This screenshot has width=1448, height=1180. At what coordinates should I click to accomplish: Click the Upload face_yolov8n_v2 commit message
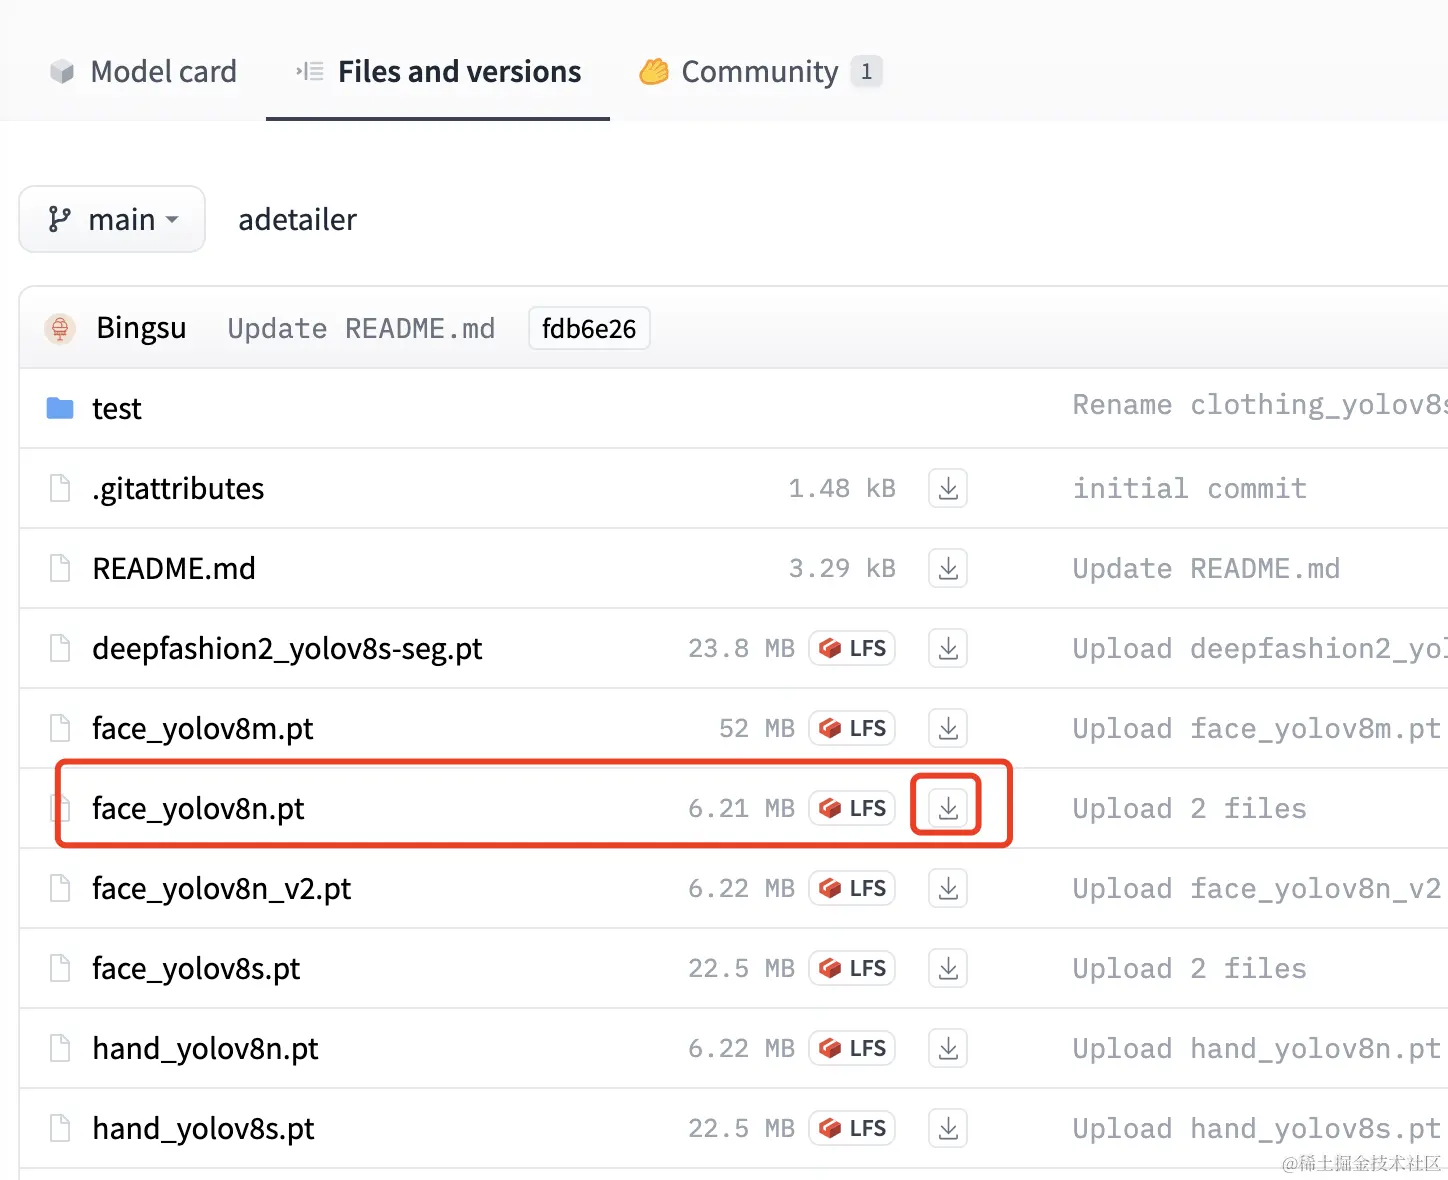click(x=1257, y=888)
